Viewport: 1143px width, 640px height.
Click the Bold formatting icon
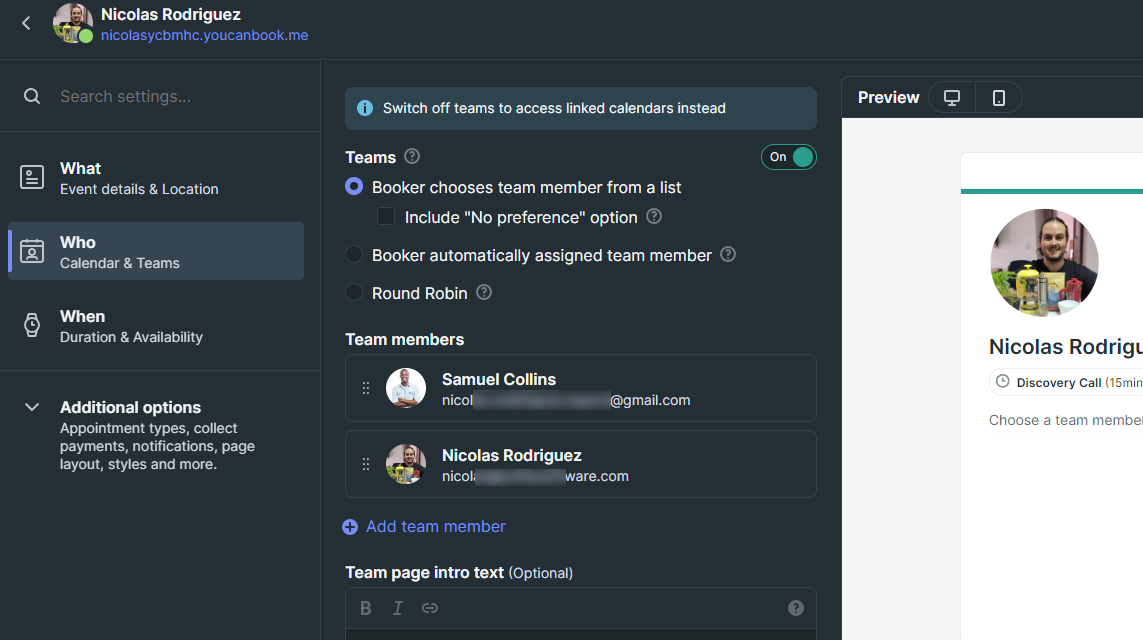(366, 608)
